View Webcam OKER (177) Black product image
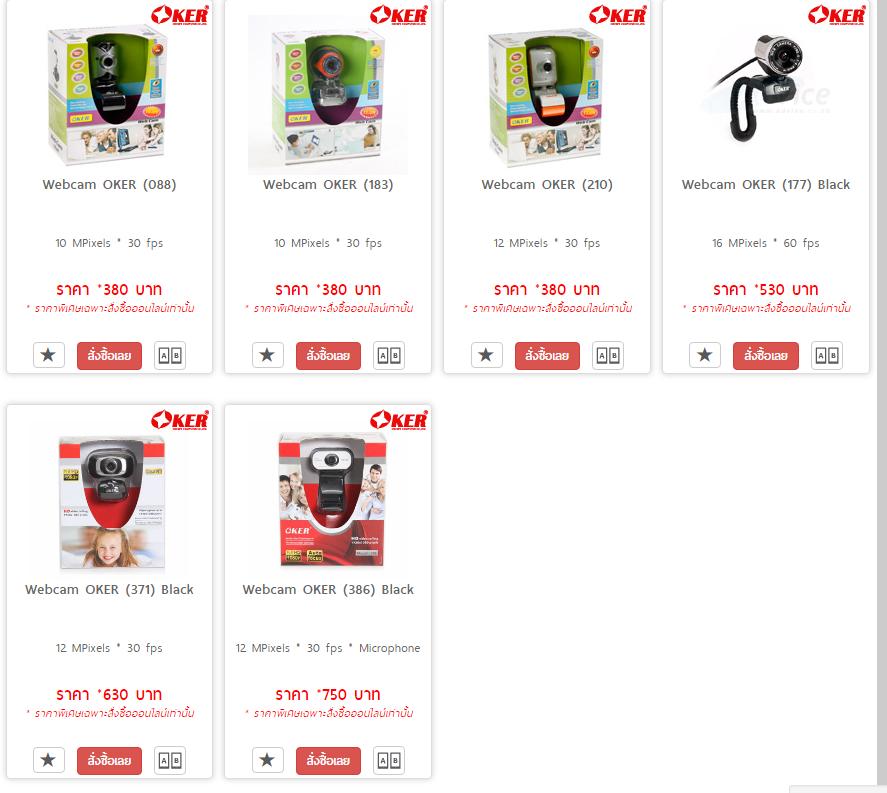Screen dimensions: 887x793 765,88
